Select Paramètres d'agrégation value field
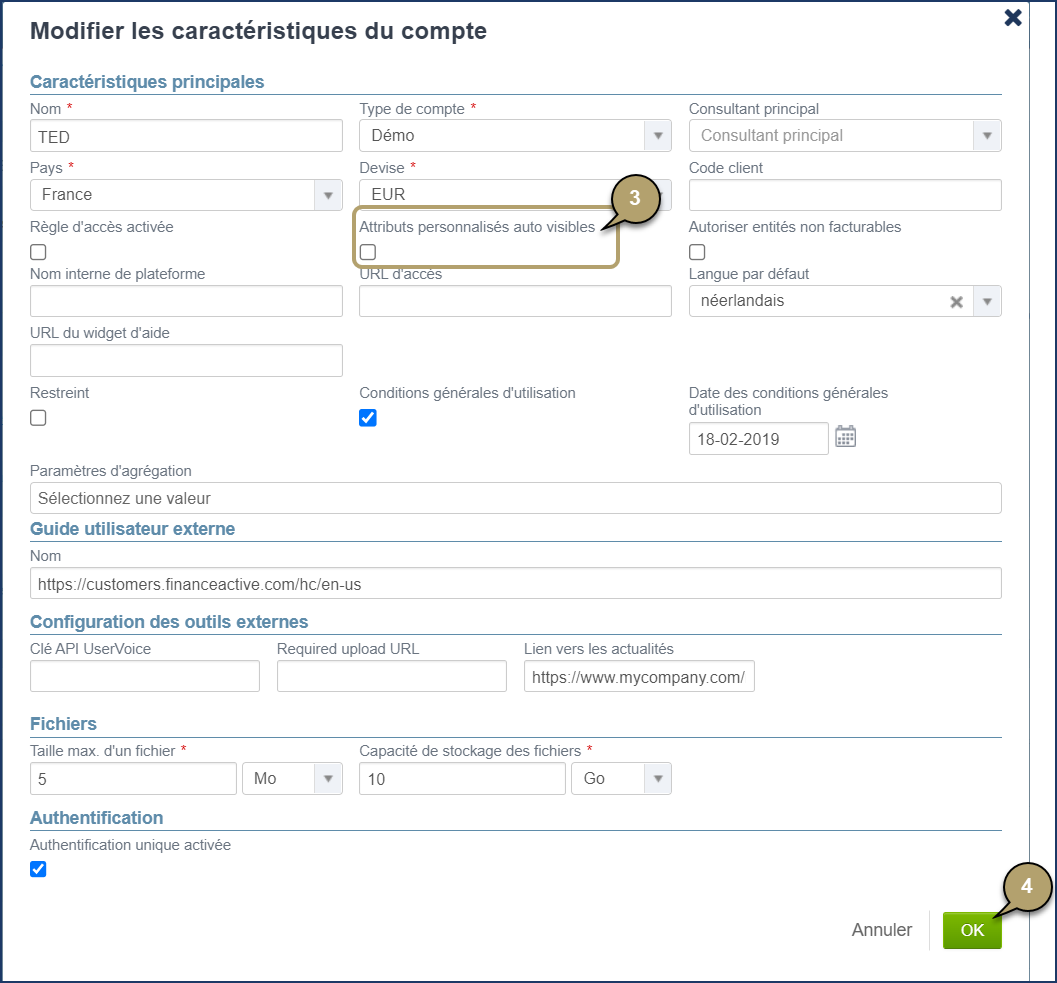 515,498
